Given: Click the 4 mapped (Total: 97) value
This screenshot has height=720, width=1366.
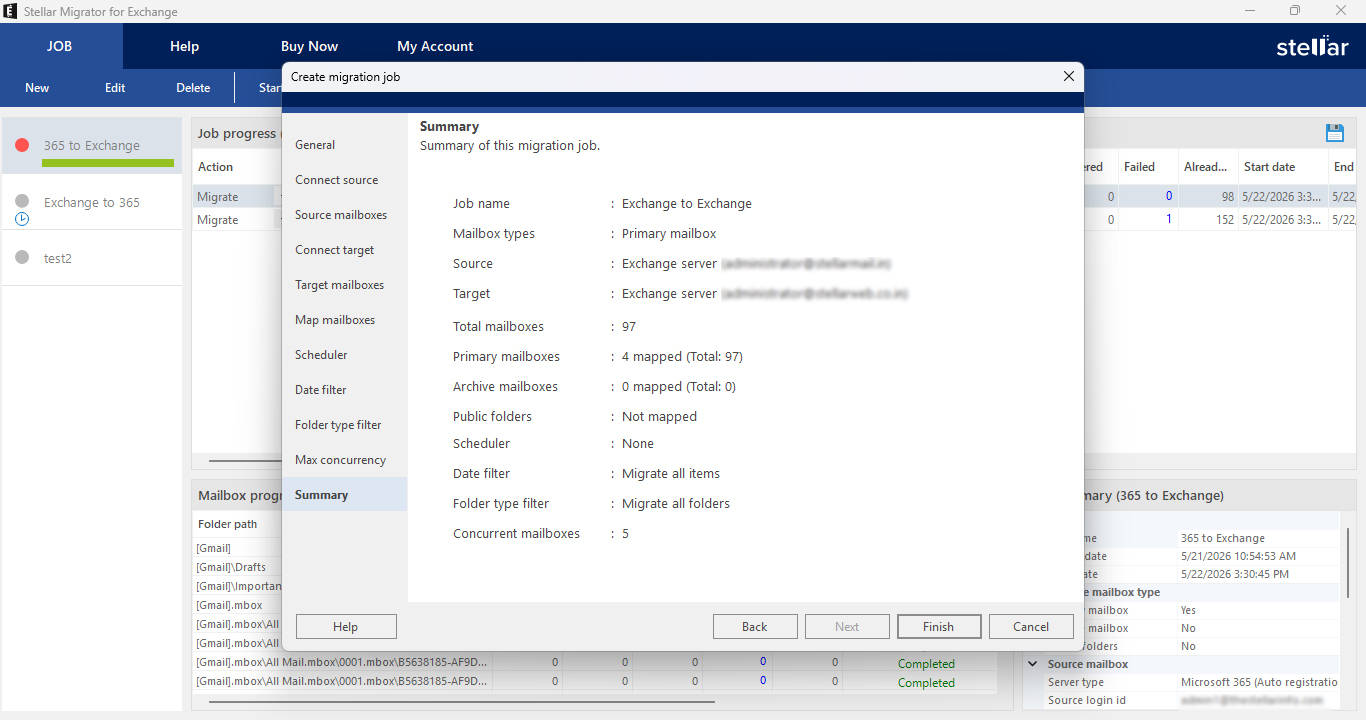Looking at the screenshot, I should pyautogui.click(x=682, y=357).
